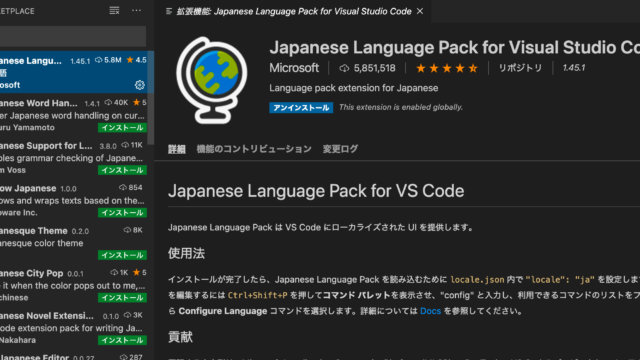640x360 pixels.
Task: Select the Japanese Language Pack editor tab
Action: point(294,11)
